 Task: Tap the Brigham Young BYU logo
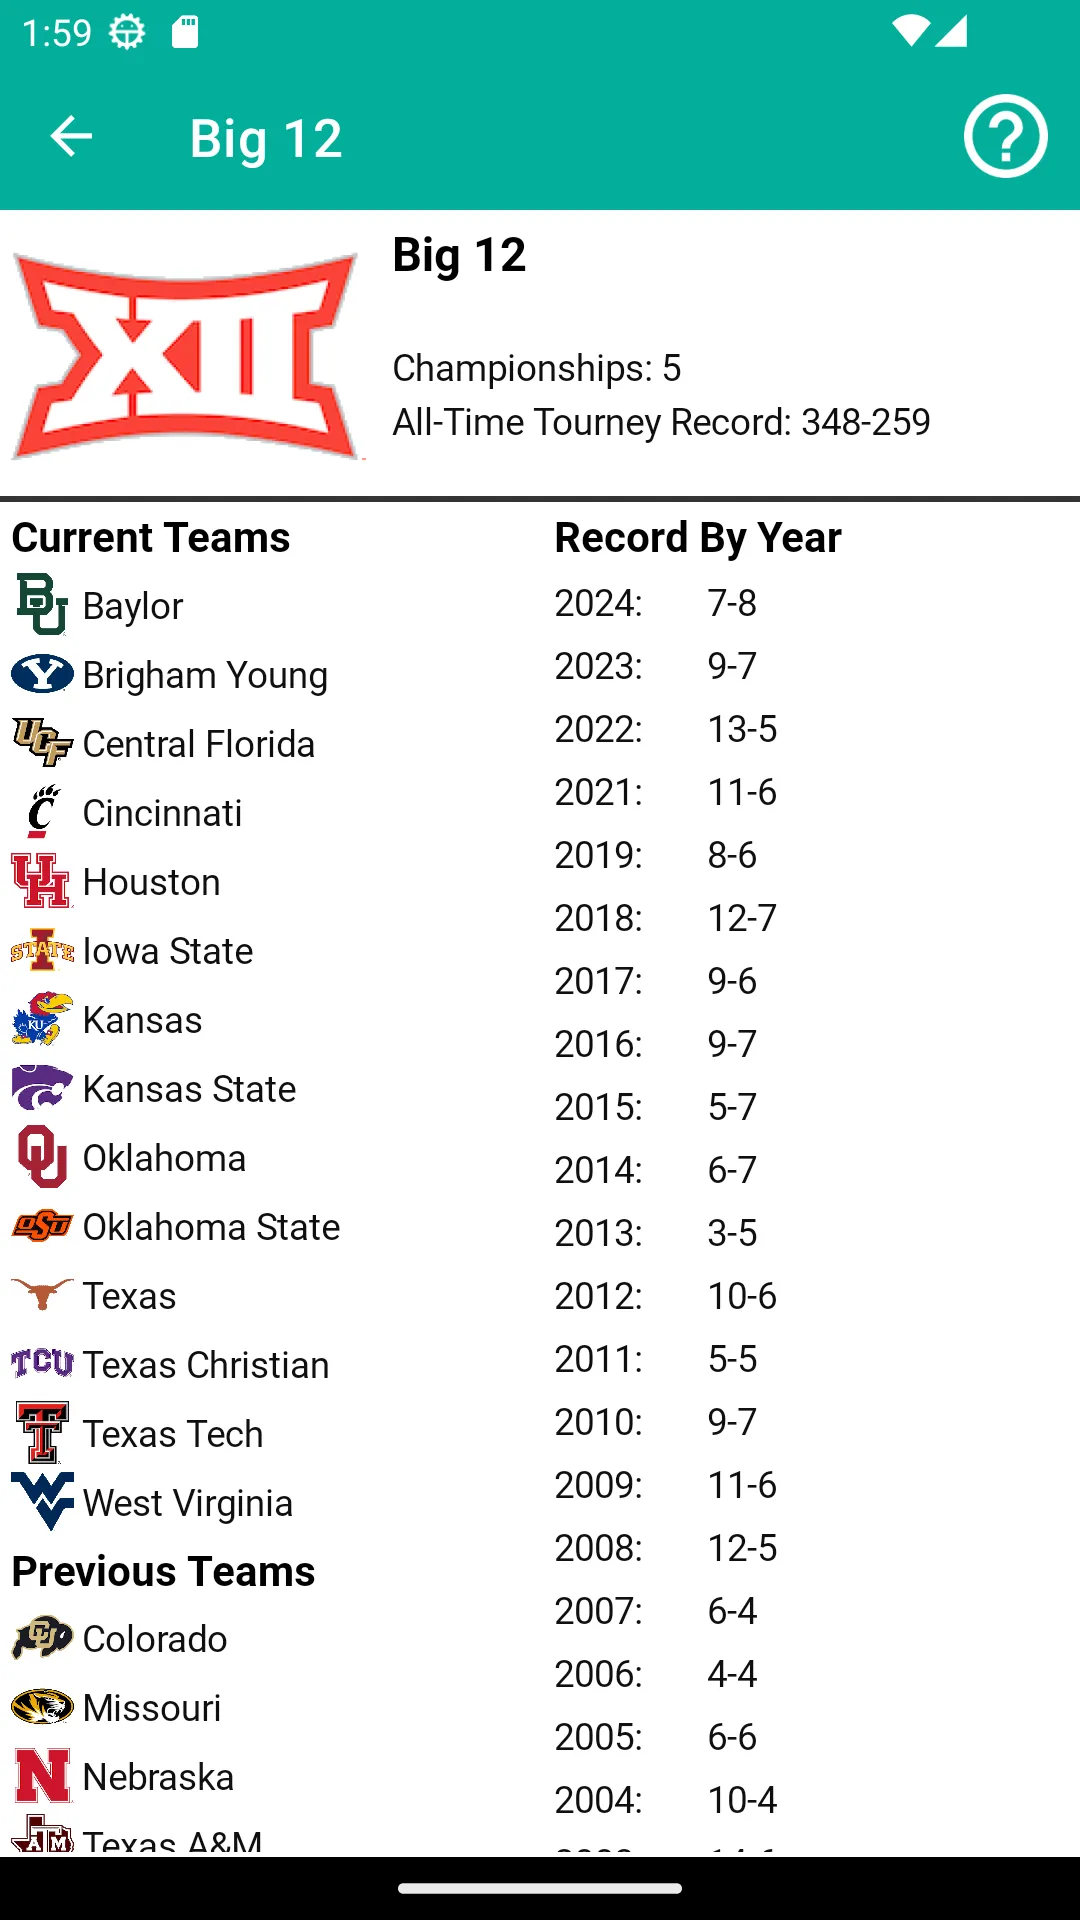click(x=42, y=674)
